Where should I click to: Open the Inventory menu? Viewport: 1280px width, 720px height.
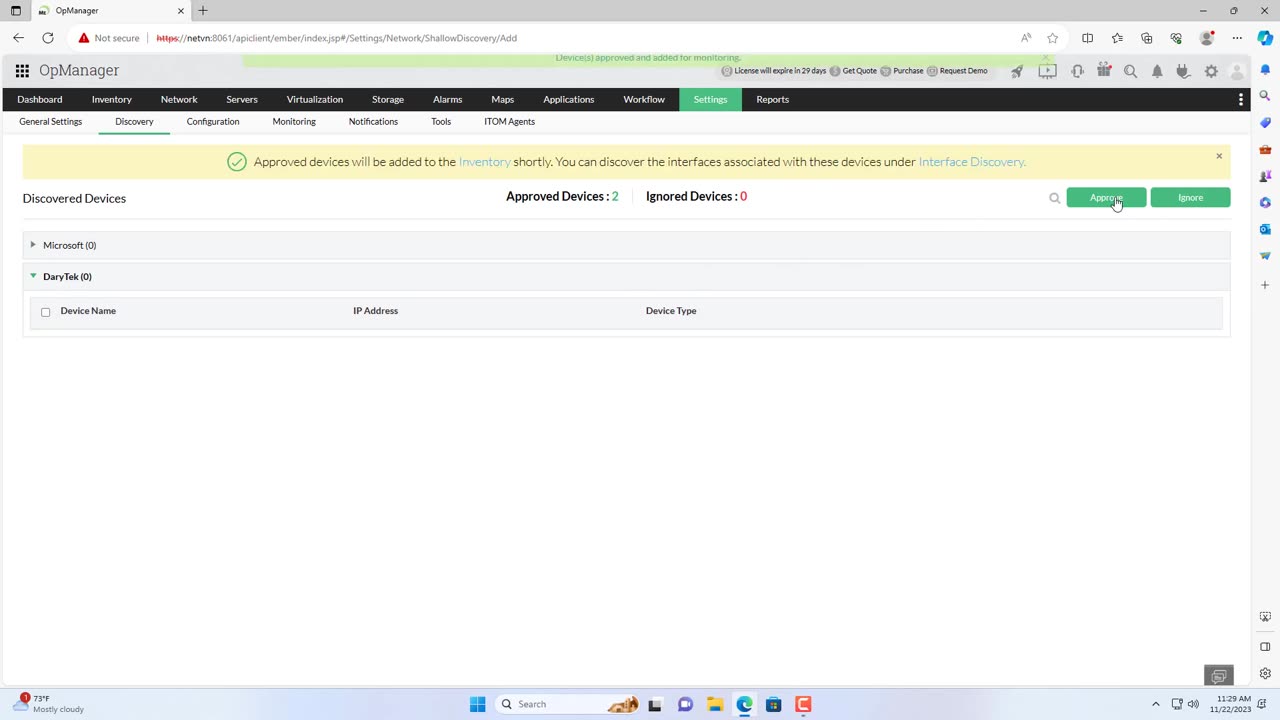(112, 100)
